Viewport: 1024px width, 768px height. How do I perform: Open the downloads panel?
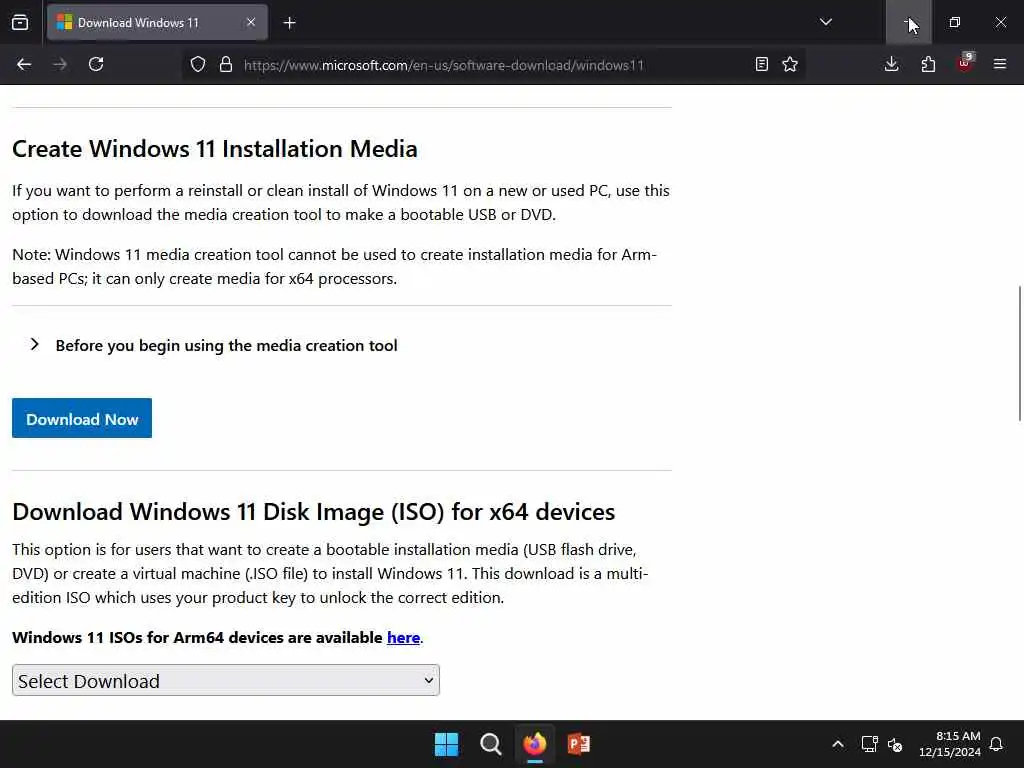pyautogui.click(x=891, y=64)
